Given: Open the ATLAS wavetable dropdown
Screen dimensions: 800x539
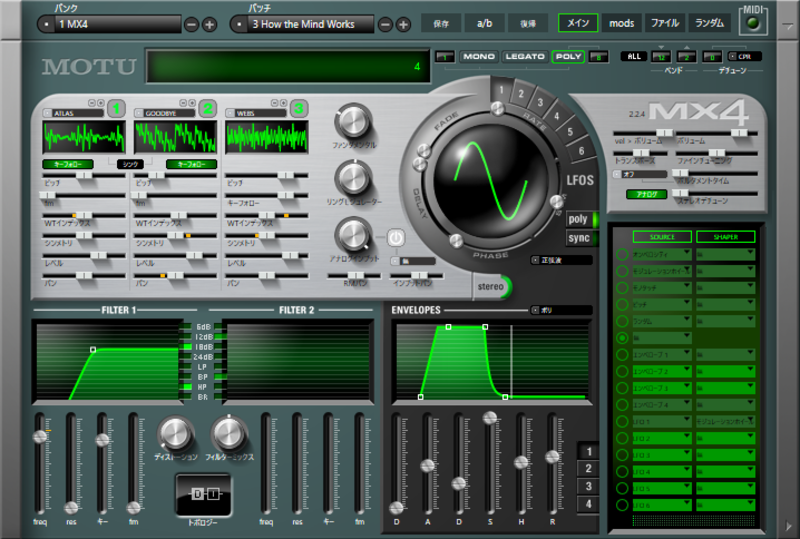Looking at the screenshot, I should pyautogui.click(x=73, y=113).
